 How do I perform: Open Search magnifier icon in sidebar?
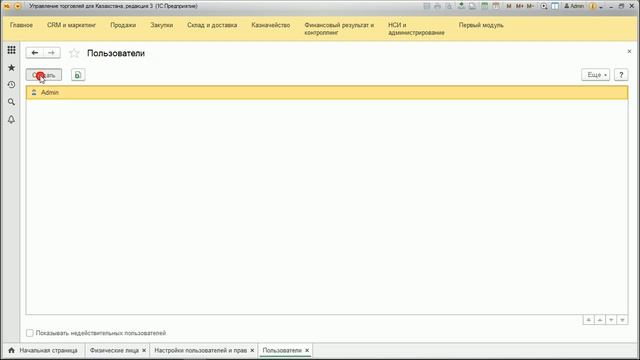11,102
